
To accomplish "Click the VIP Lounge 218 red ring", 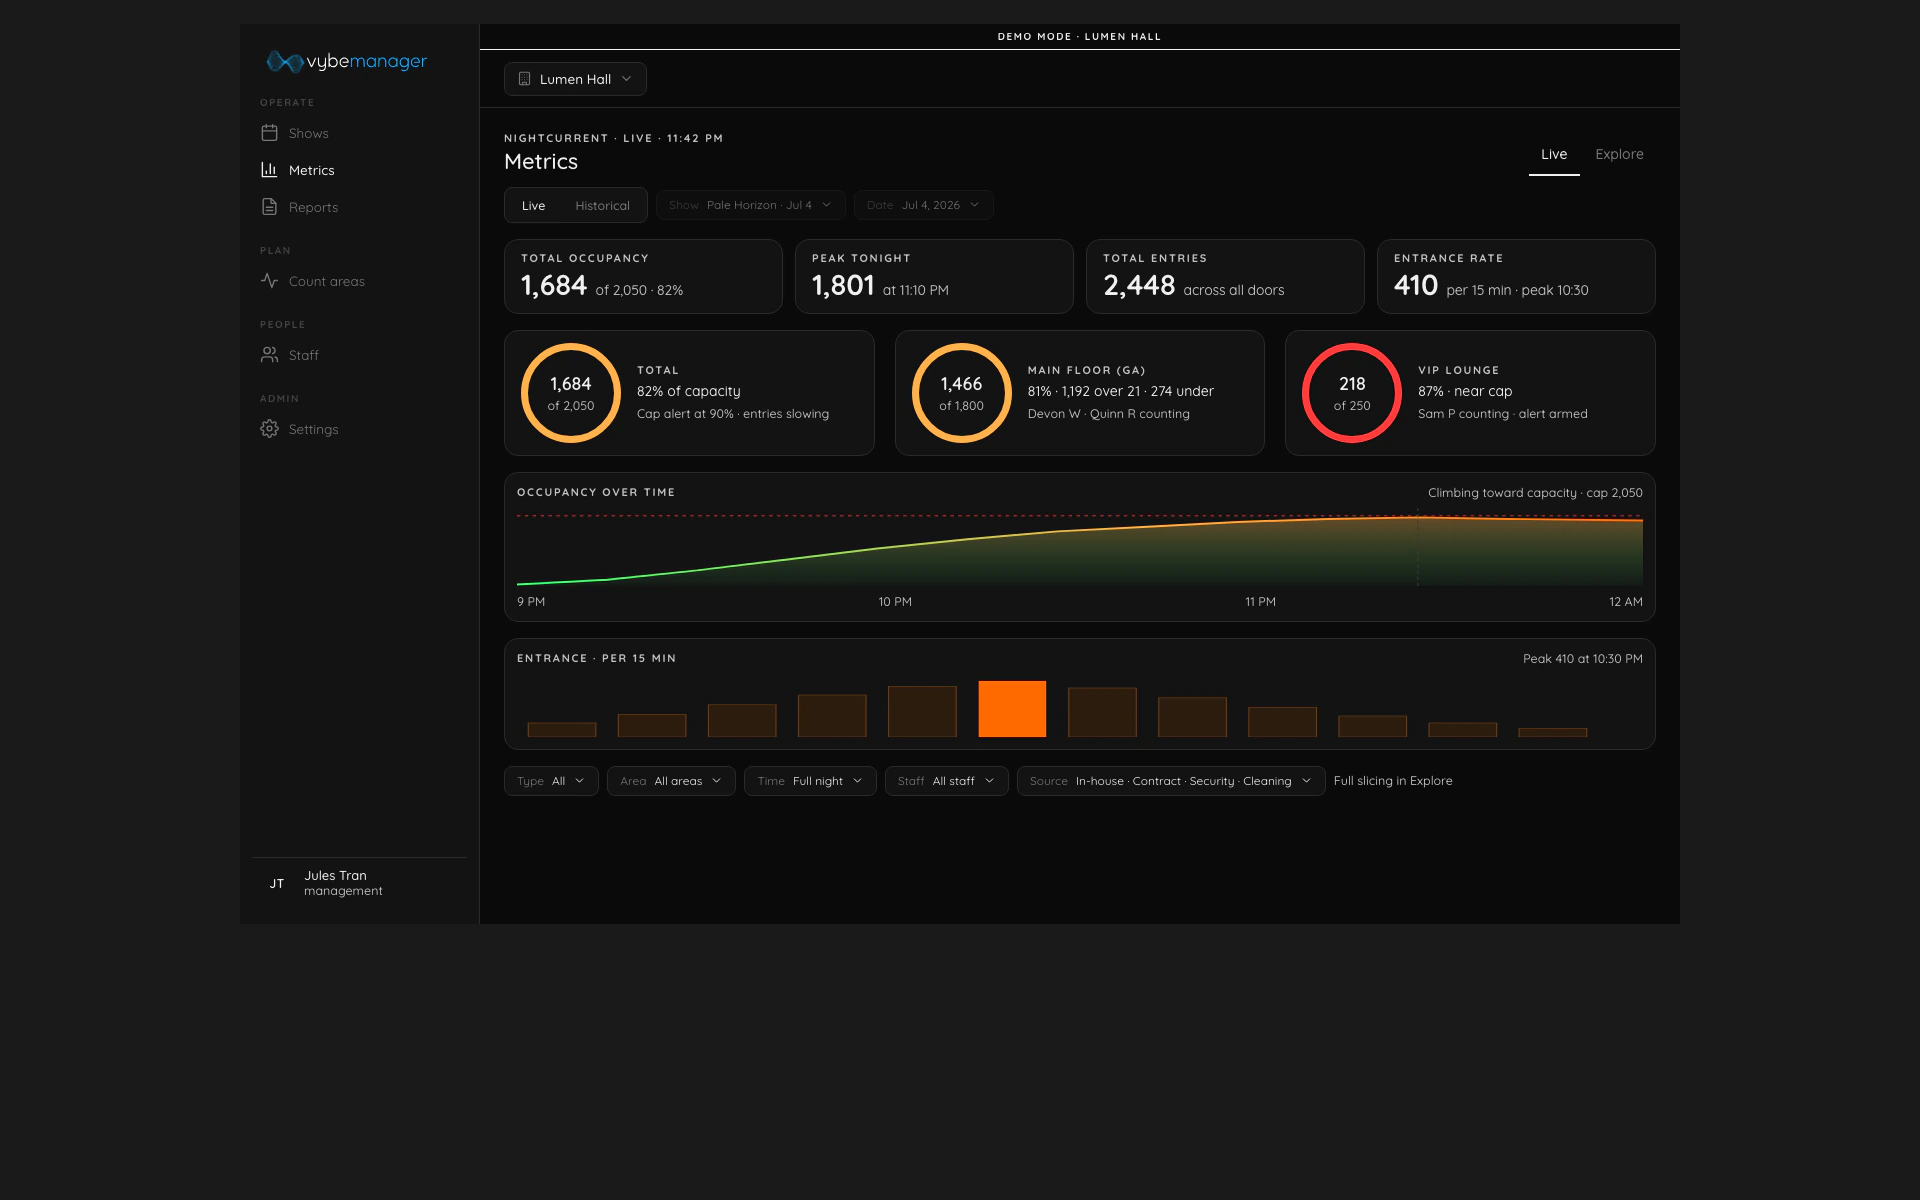I will 1352,393.
